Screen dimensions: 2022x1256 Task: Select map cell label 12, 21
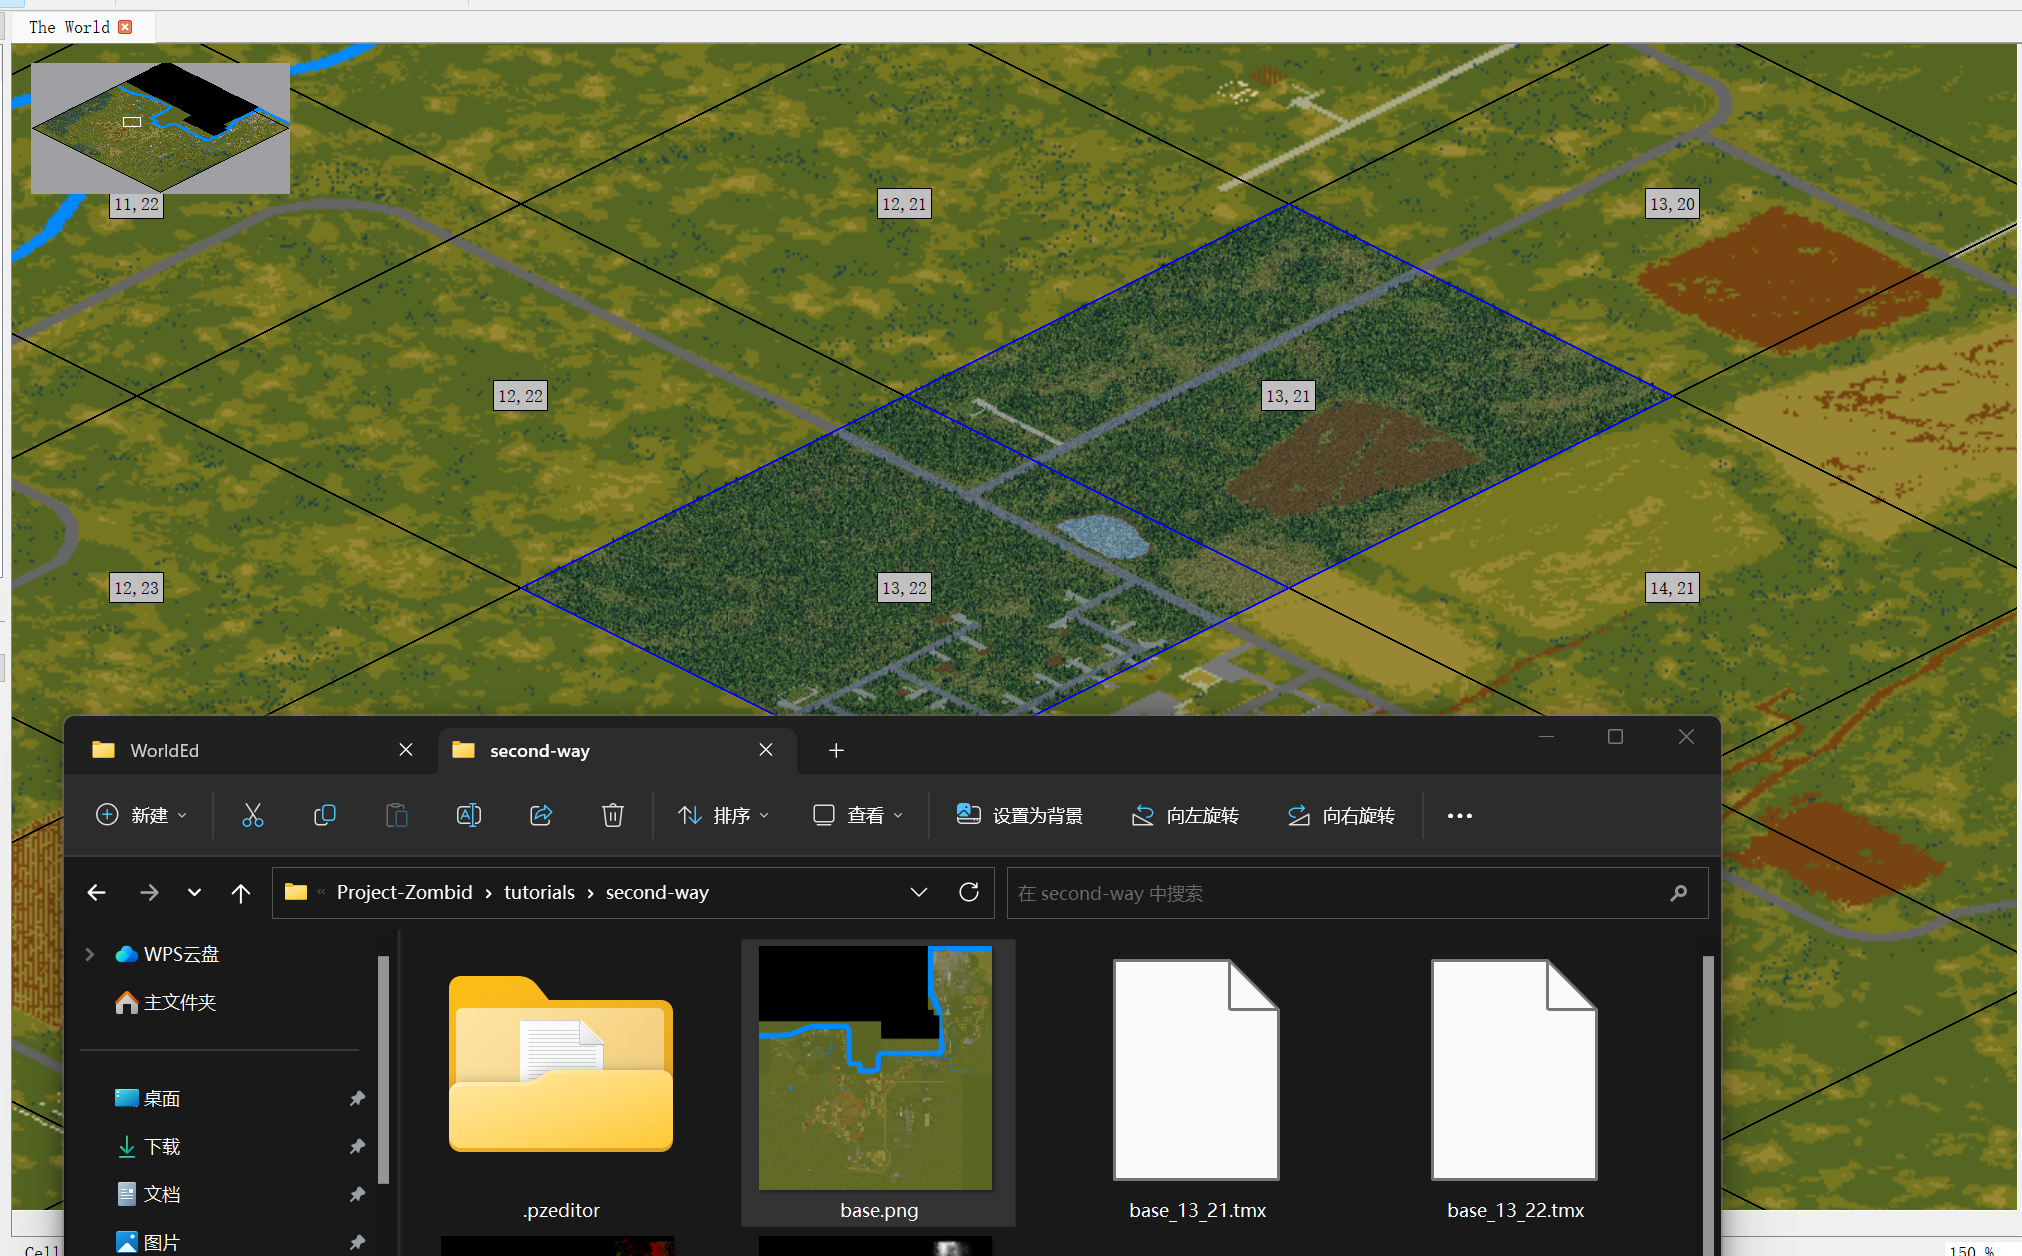pyautogui.click(x=905, y=204)
